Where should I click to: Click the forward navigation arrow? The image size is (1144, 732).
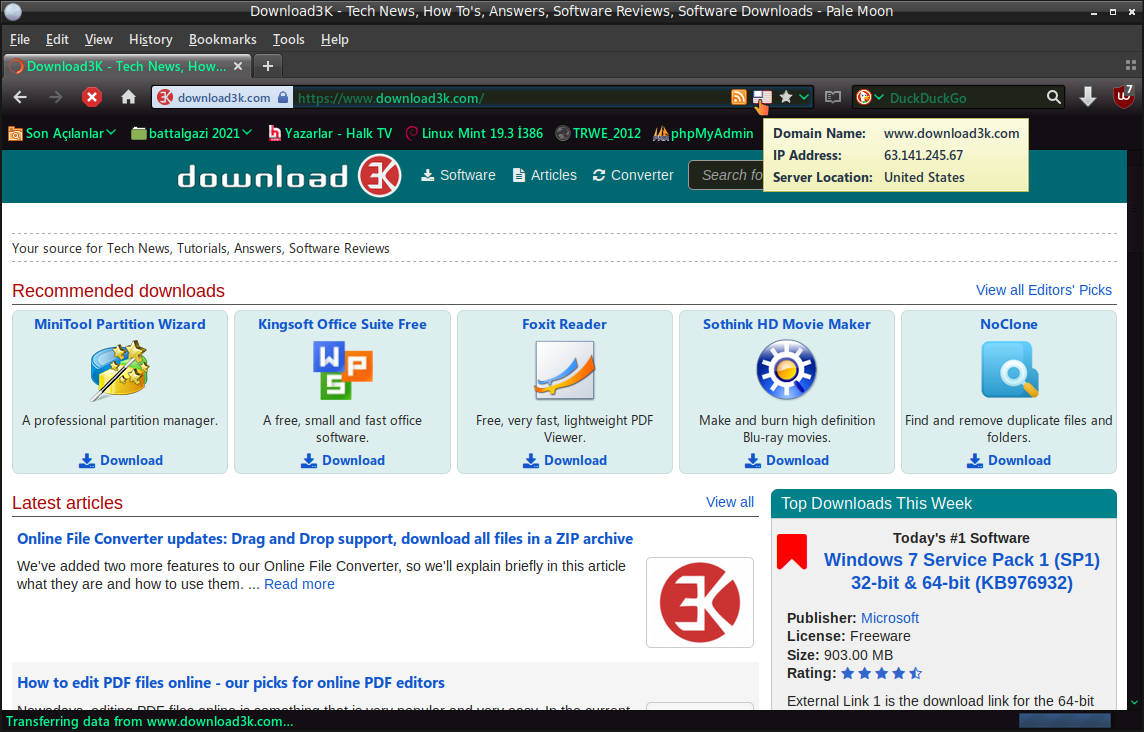click(x=55, y=97)
